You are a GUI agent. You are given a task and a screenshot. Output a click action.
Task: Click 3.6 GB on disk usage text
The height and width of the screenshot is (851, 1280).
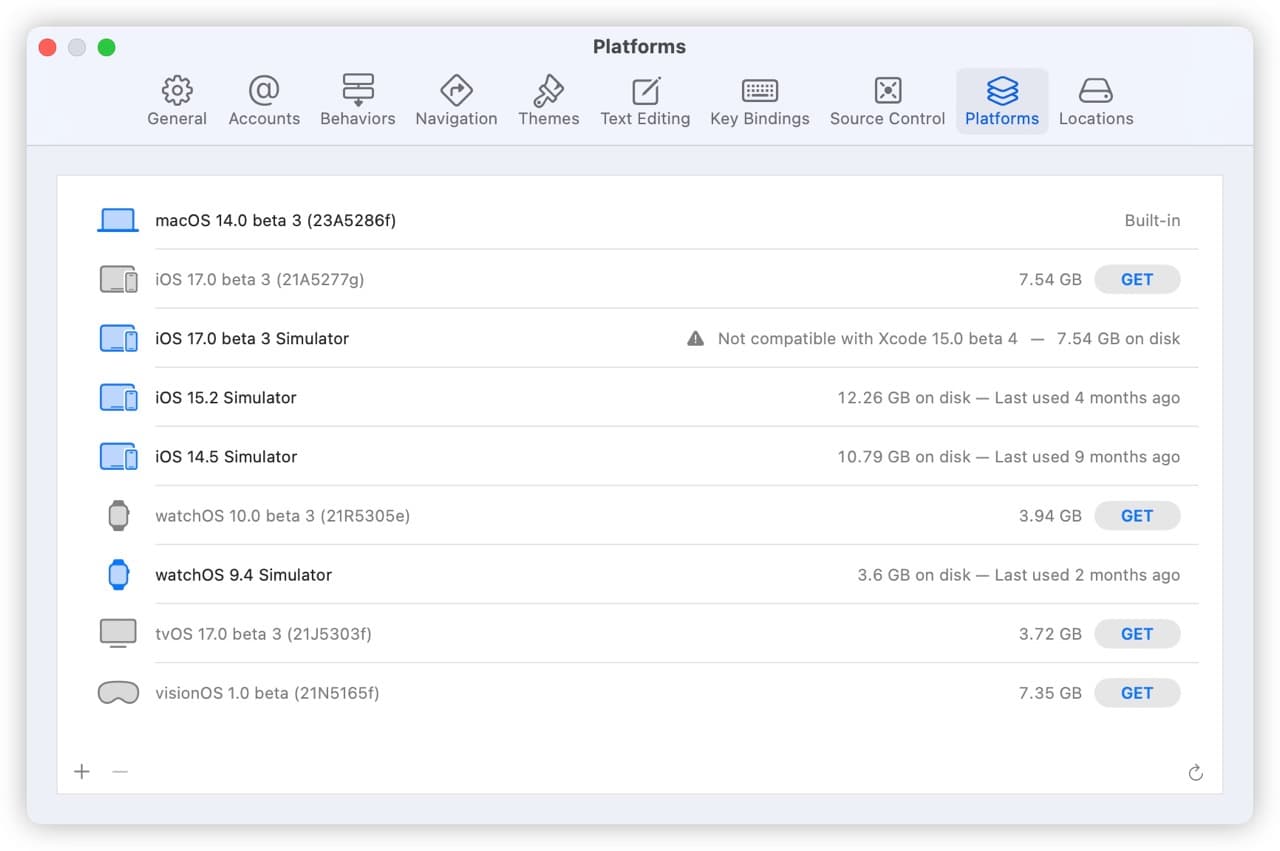pos(914,575)
